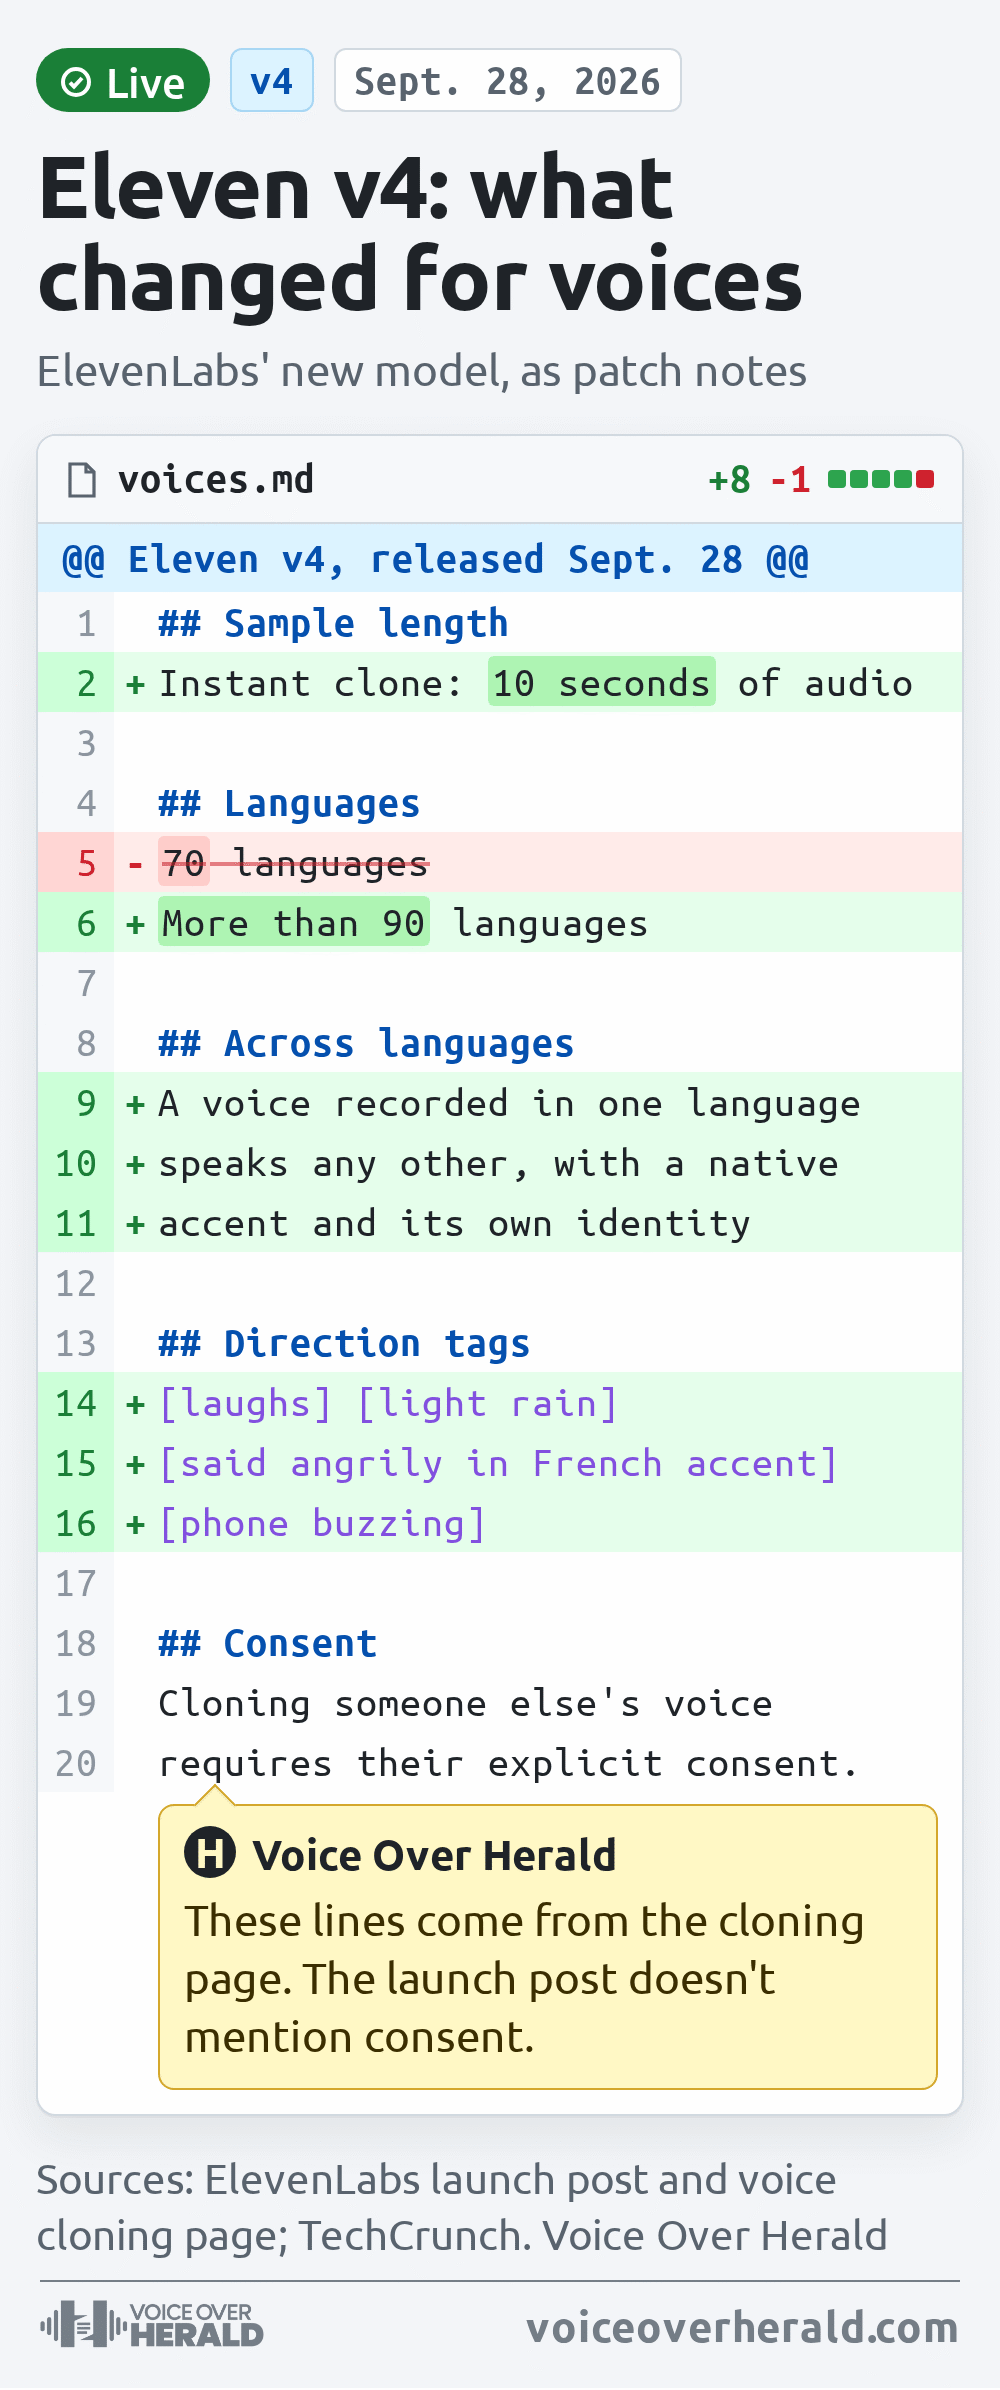Click the hunk header 'Eleven v4, released Sept. 28'

(435, 559)
